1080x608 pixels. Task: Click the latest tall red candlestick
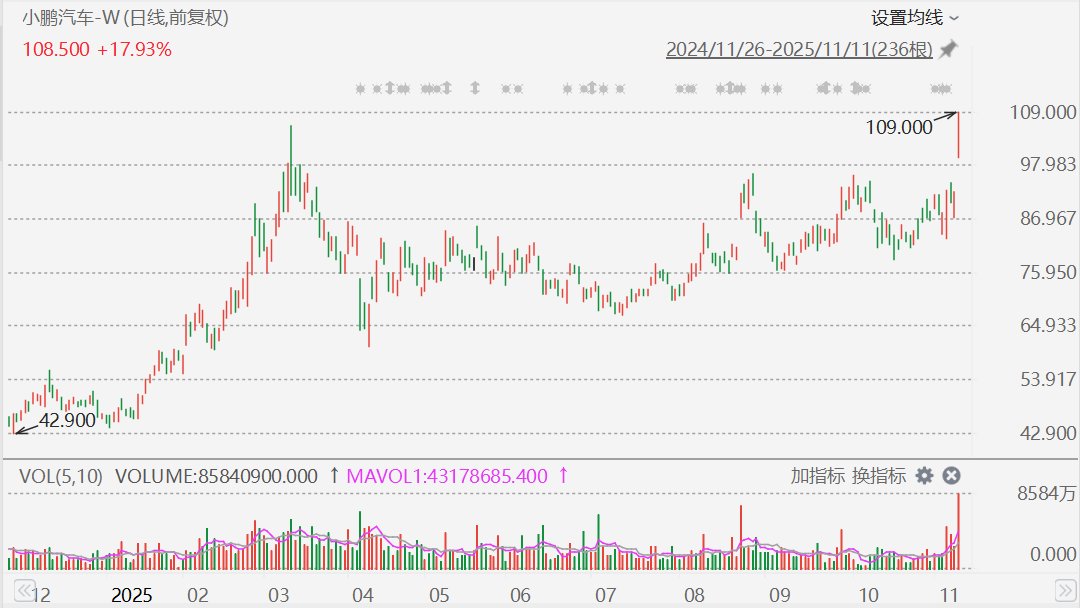(x=958, y=135)
